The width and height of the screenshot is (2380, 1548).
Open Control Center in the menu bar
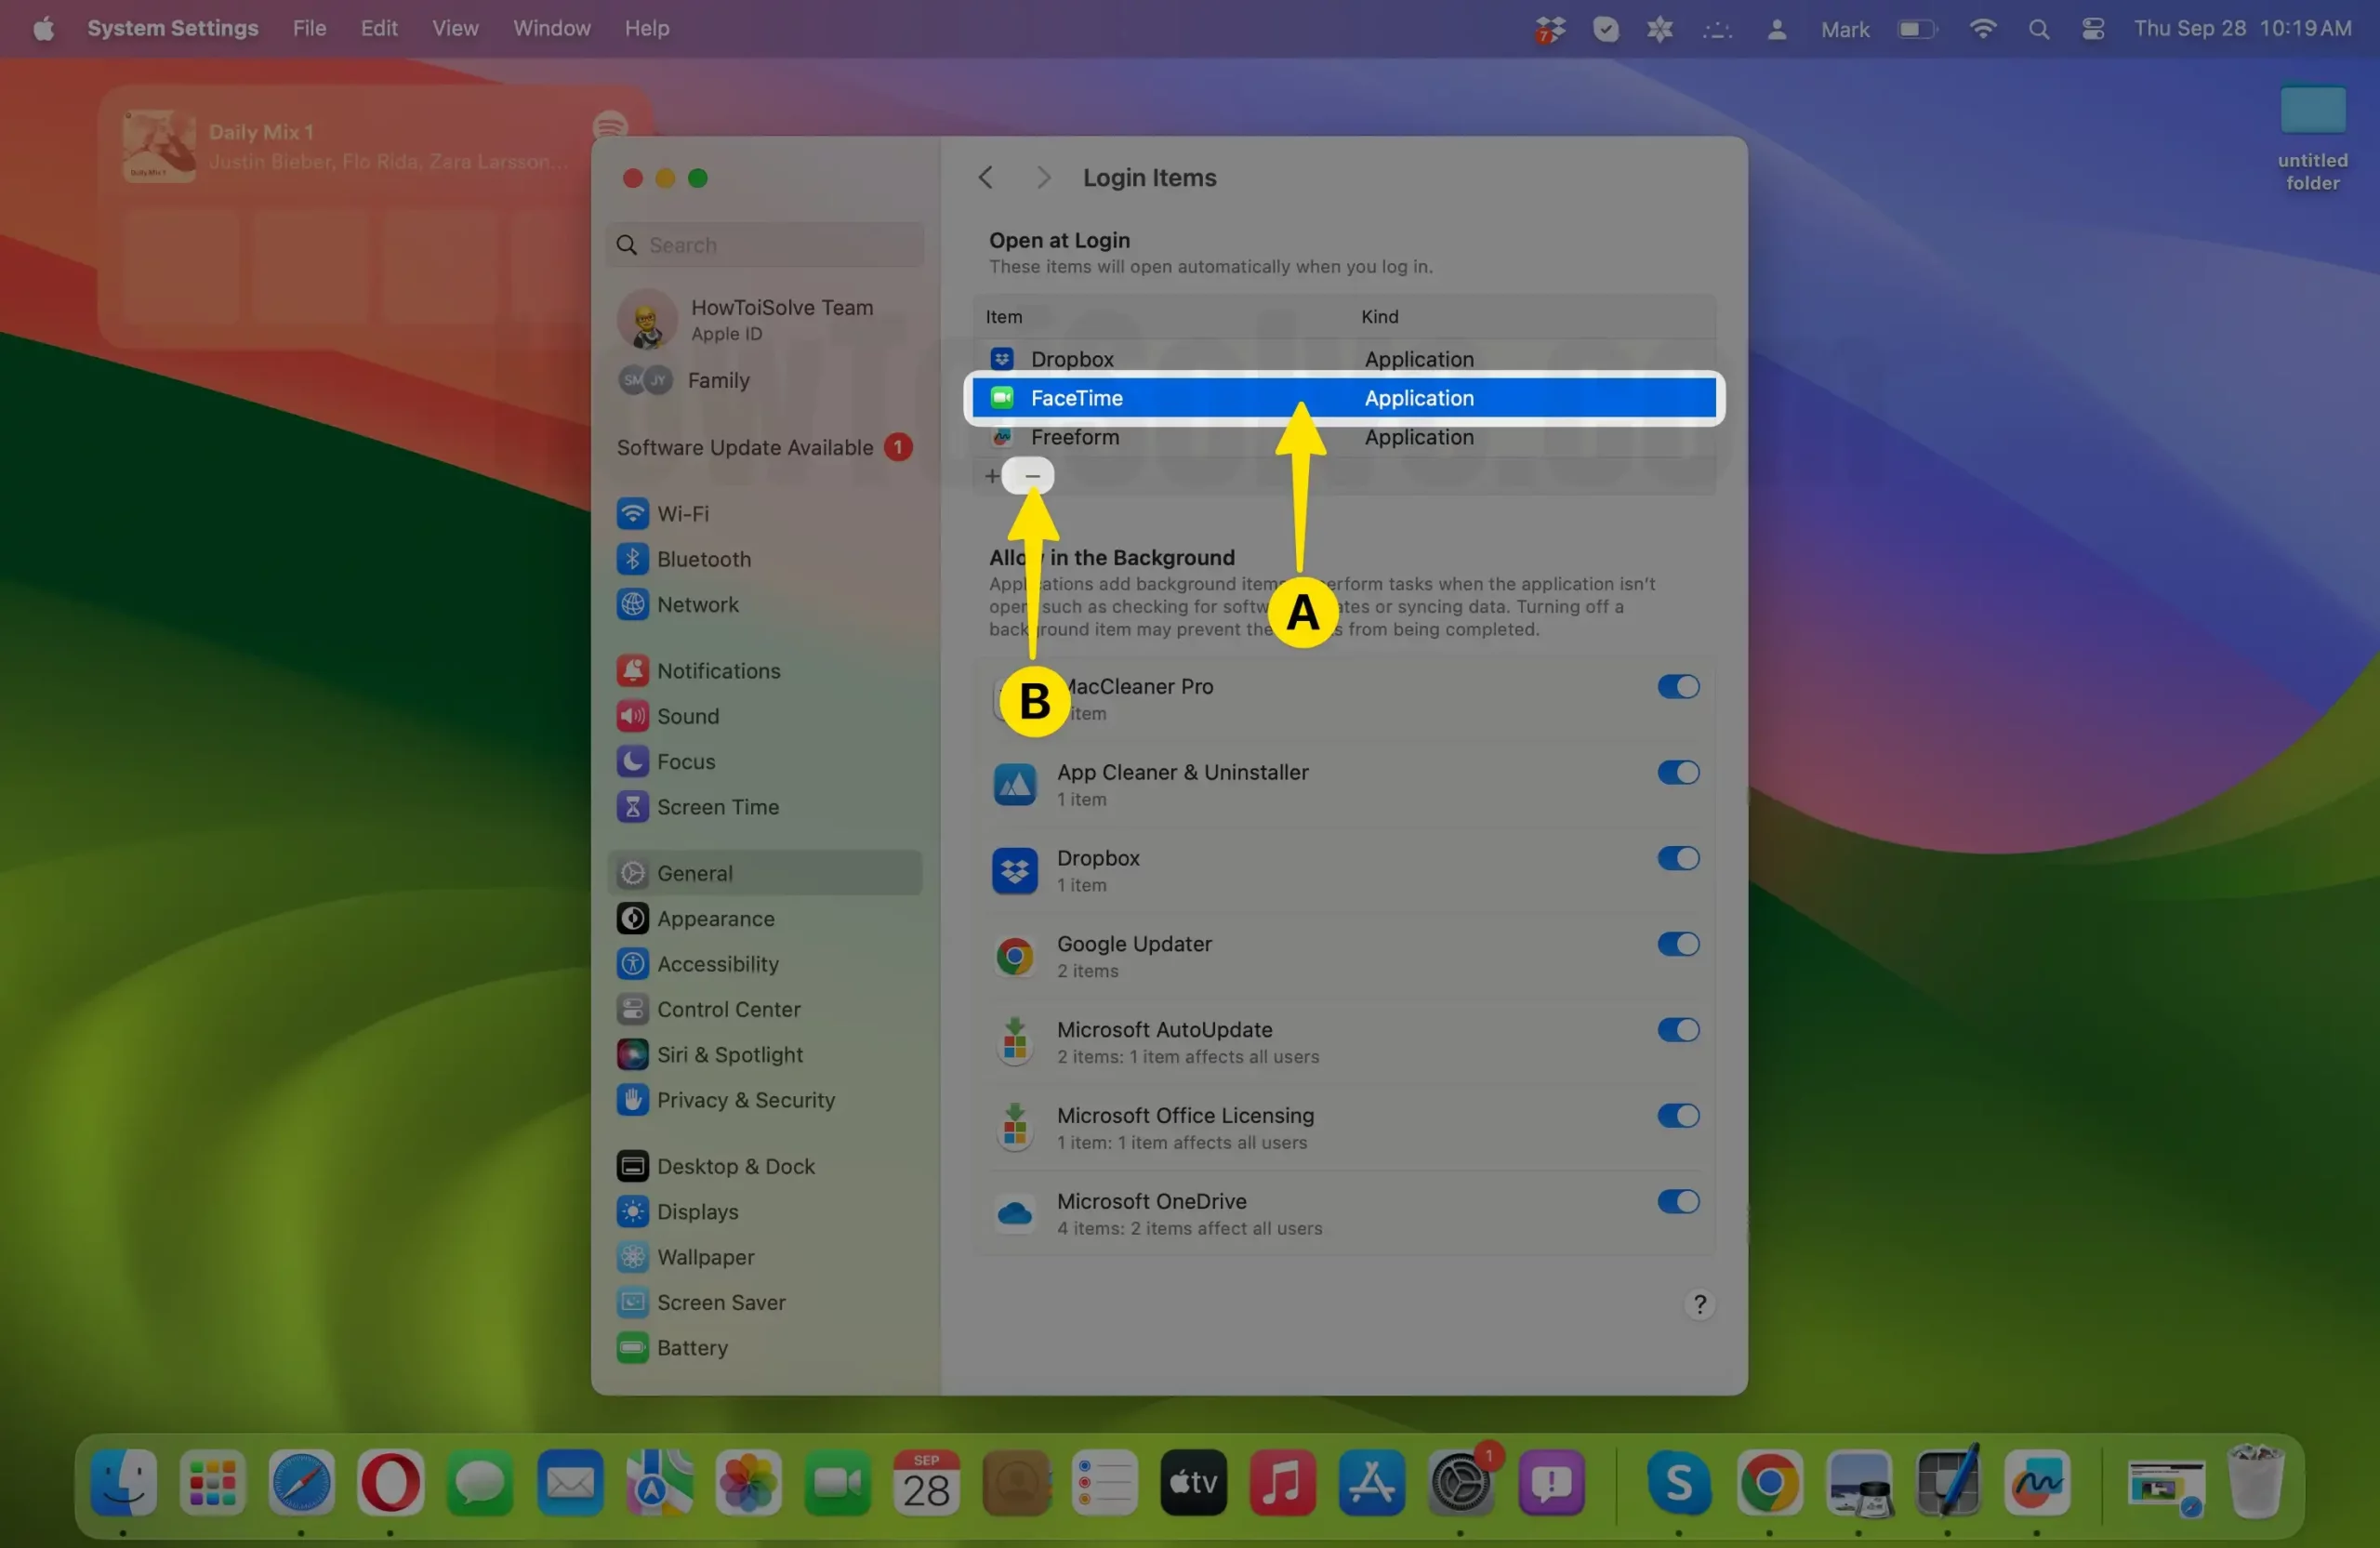point(2092,29)
